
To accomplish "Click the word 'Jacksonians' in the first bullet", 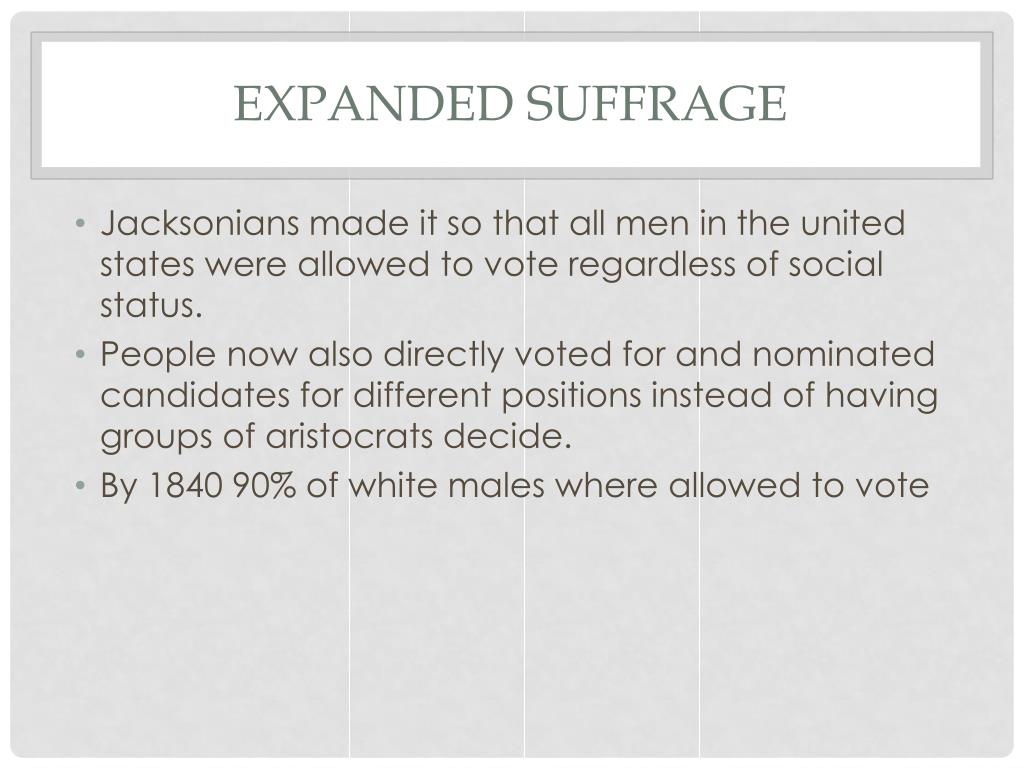I will tap(199, 223).
